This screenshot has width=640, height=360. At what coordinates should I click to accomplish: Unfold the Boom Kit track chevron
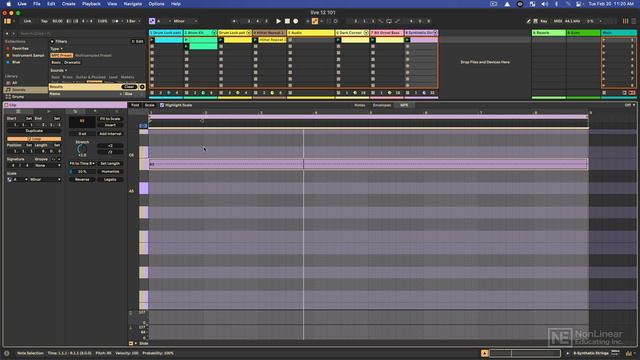pyautogui.click(x=214, y=33)
